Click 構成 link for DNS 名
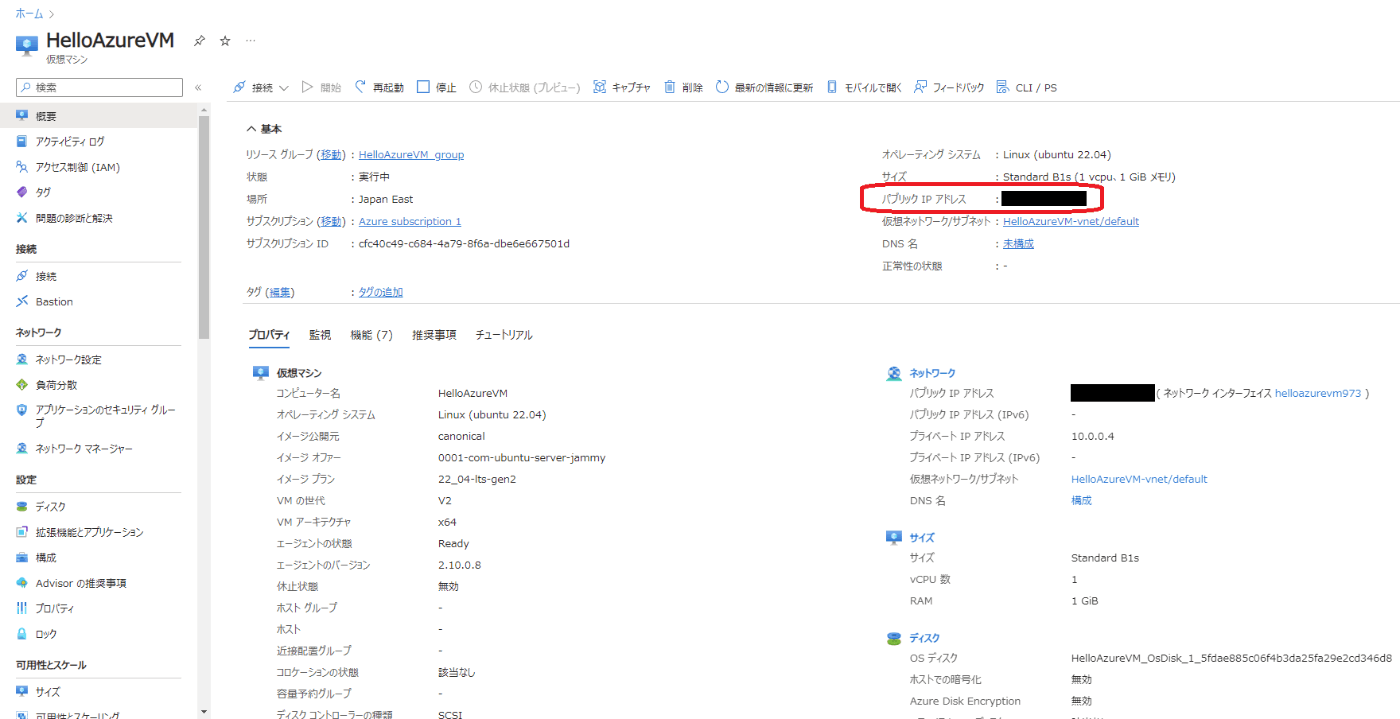The width and height of the screenshot is (1400, 719). (x=1081, y=500)
